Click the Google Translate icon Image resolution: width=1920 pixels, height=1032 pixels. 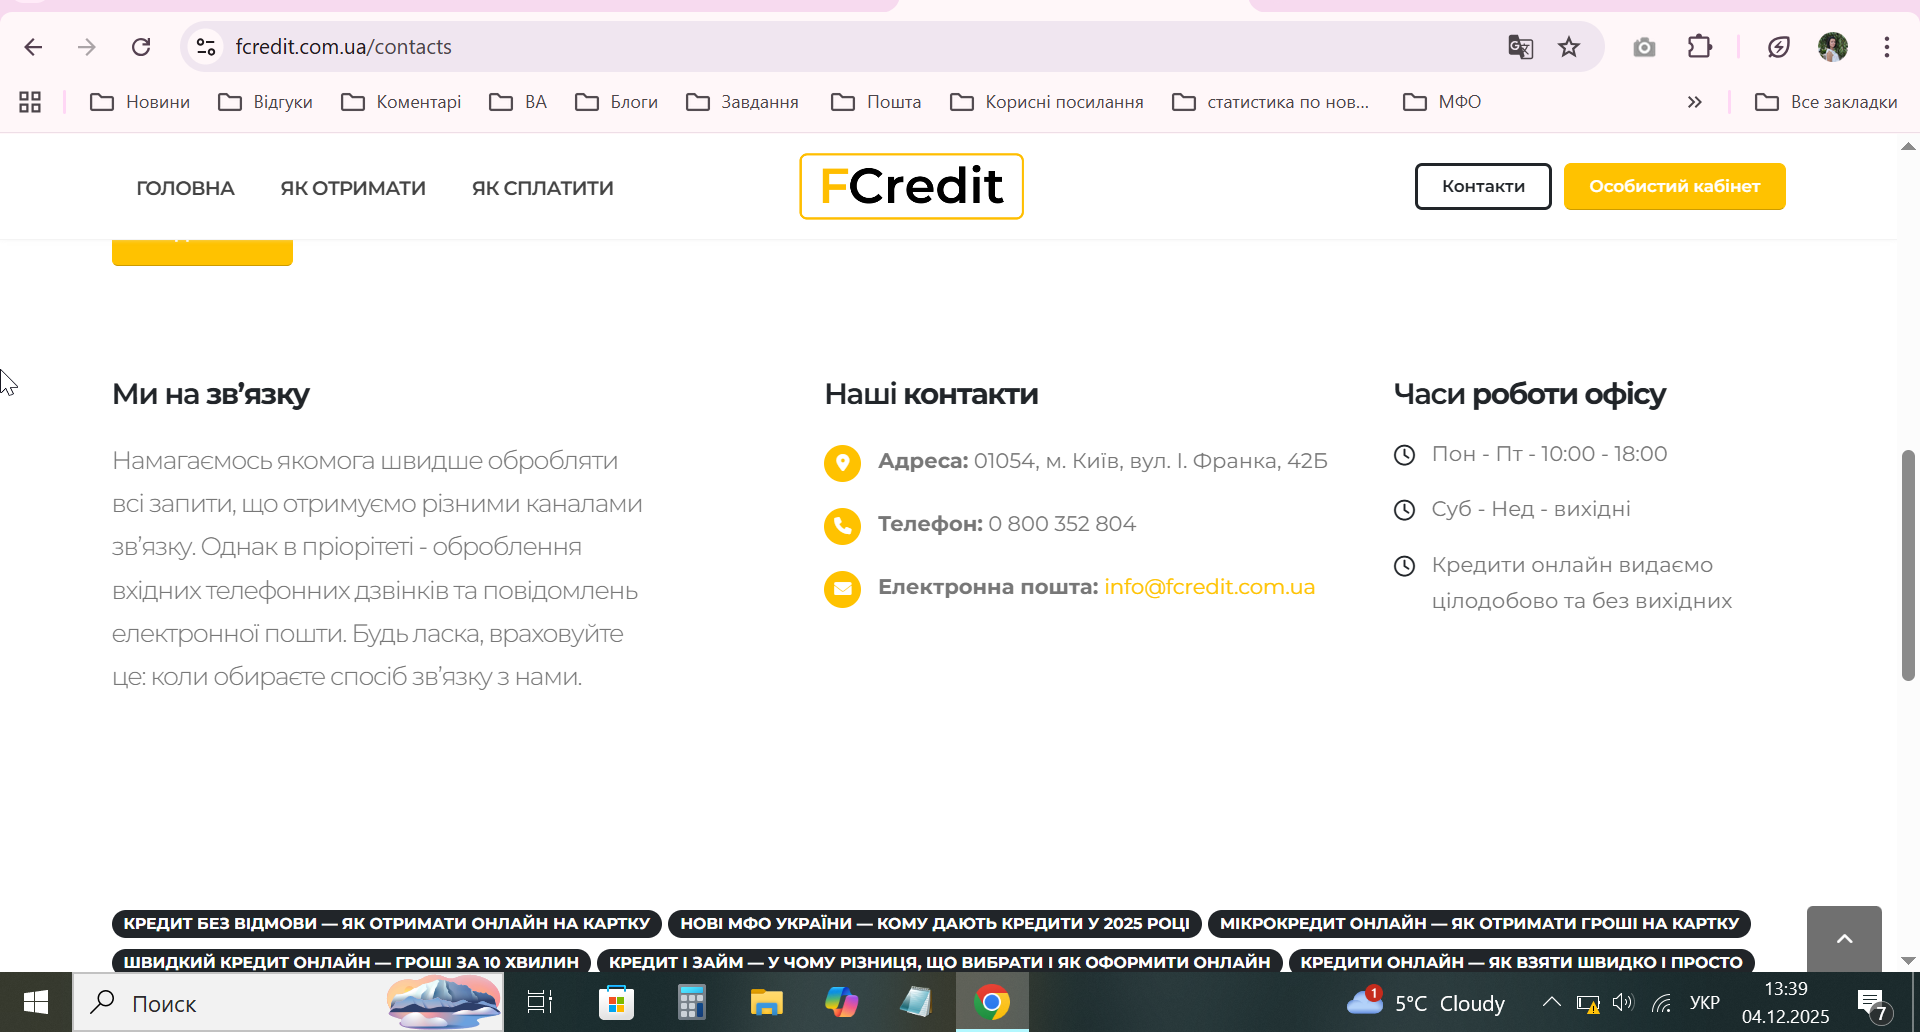(1520, 47)
